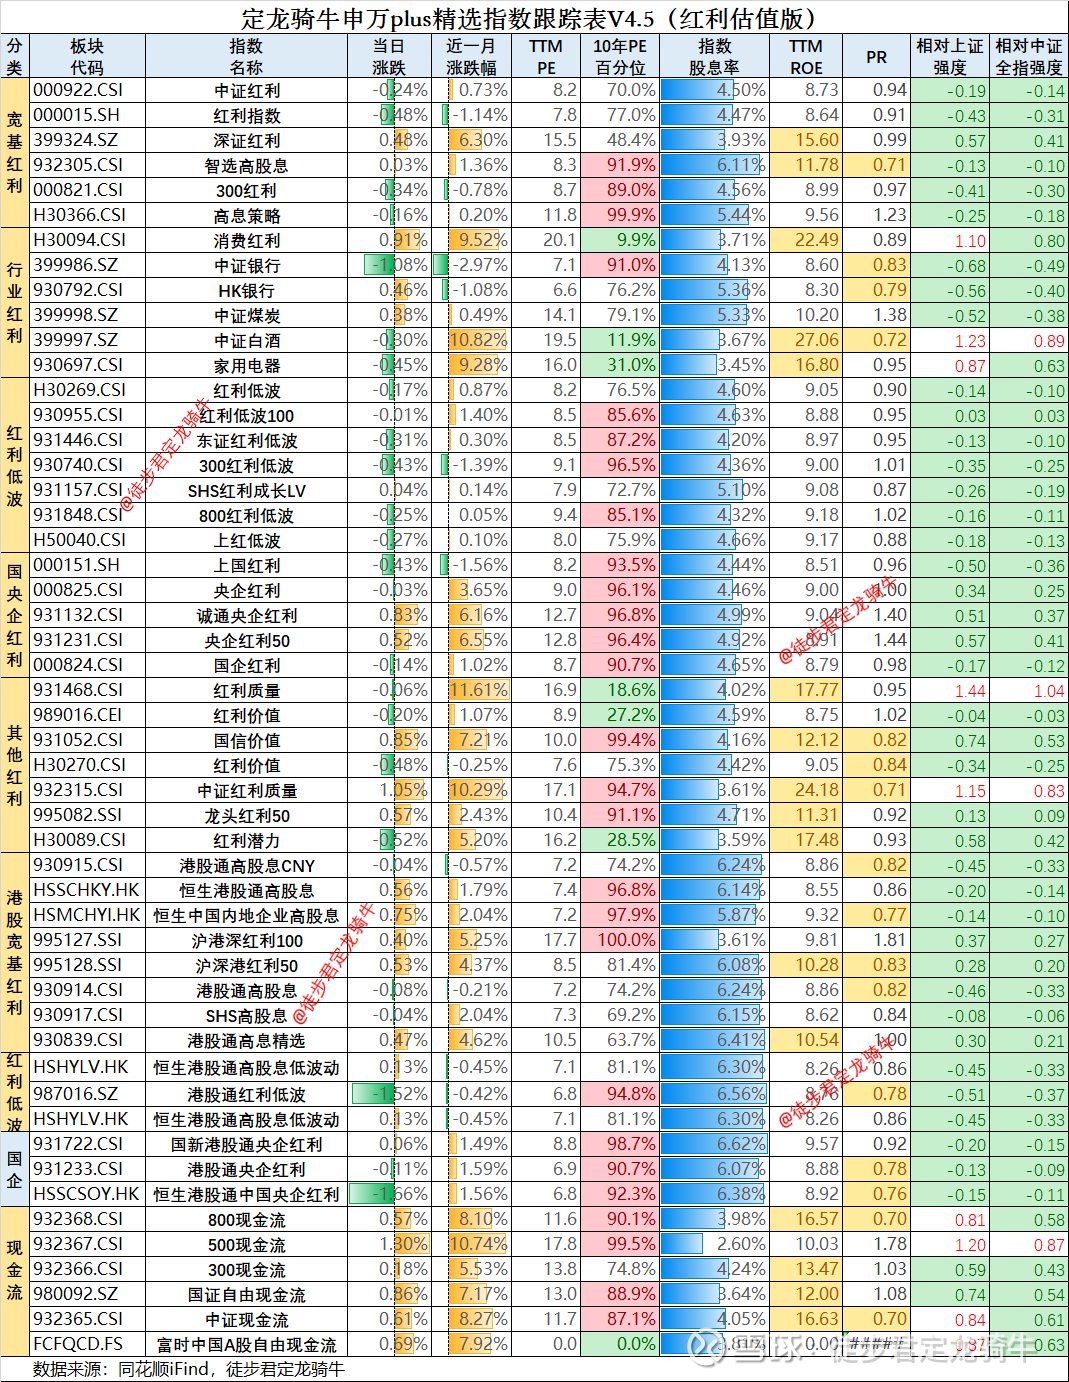Click the 相对上证强度 column header

pos(949,56)
